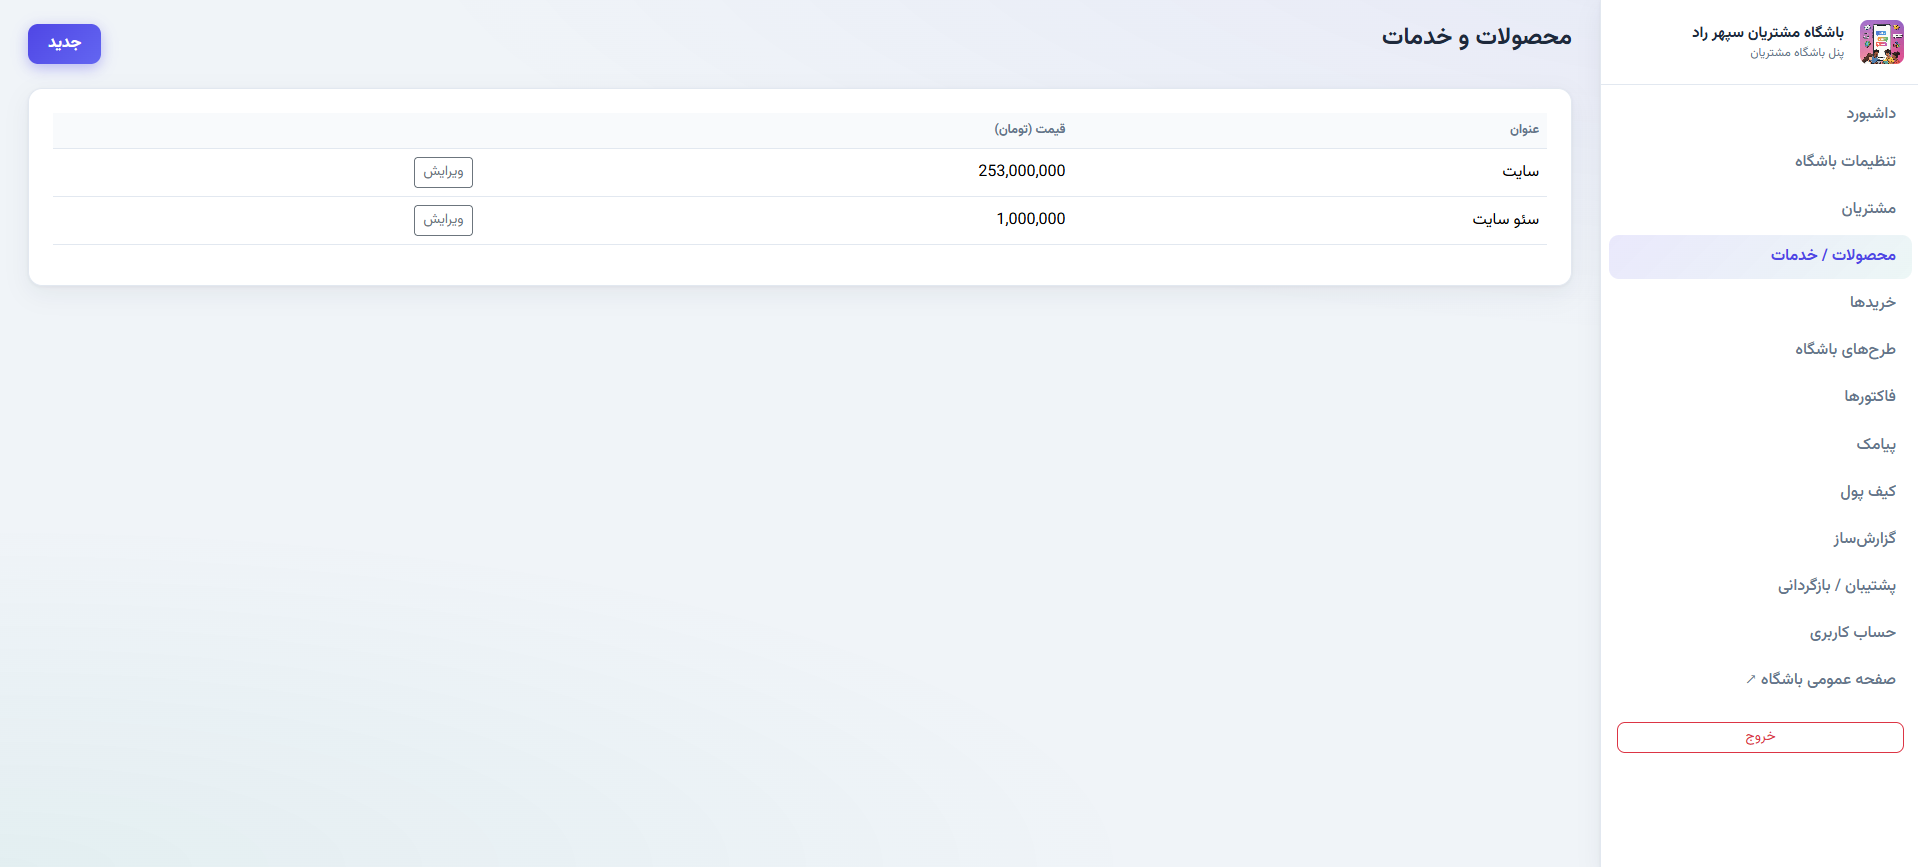
Task: Open the داشبورد menu item
Action: tap(1760, 114)
